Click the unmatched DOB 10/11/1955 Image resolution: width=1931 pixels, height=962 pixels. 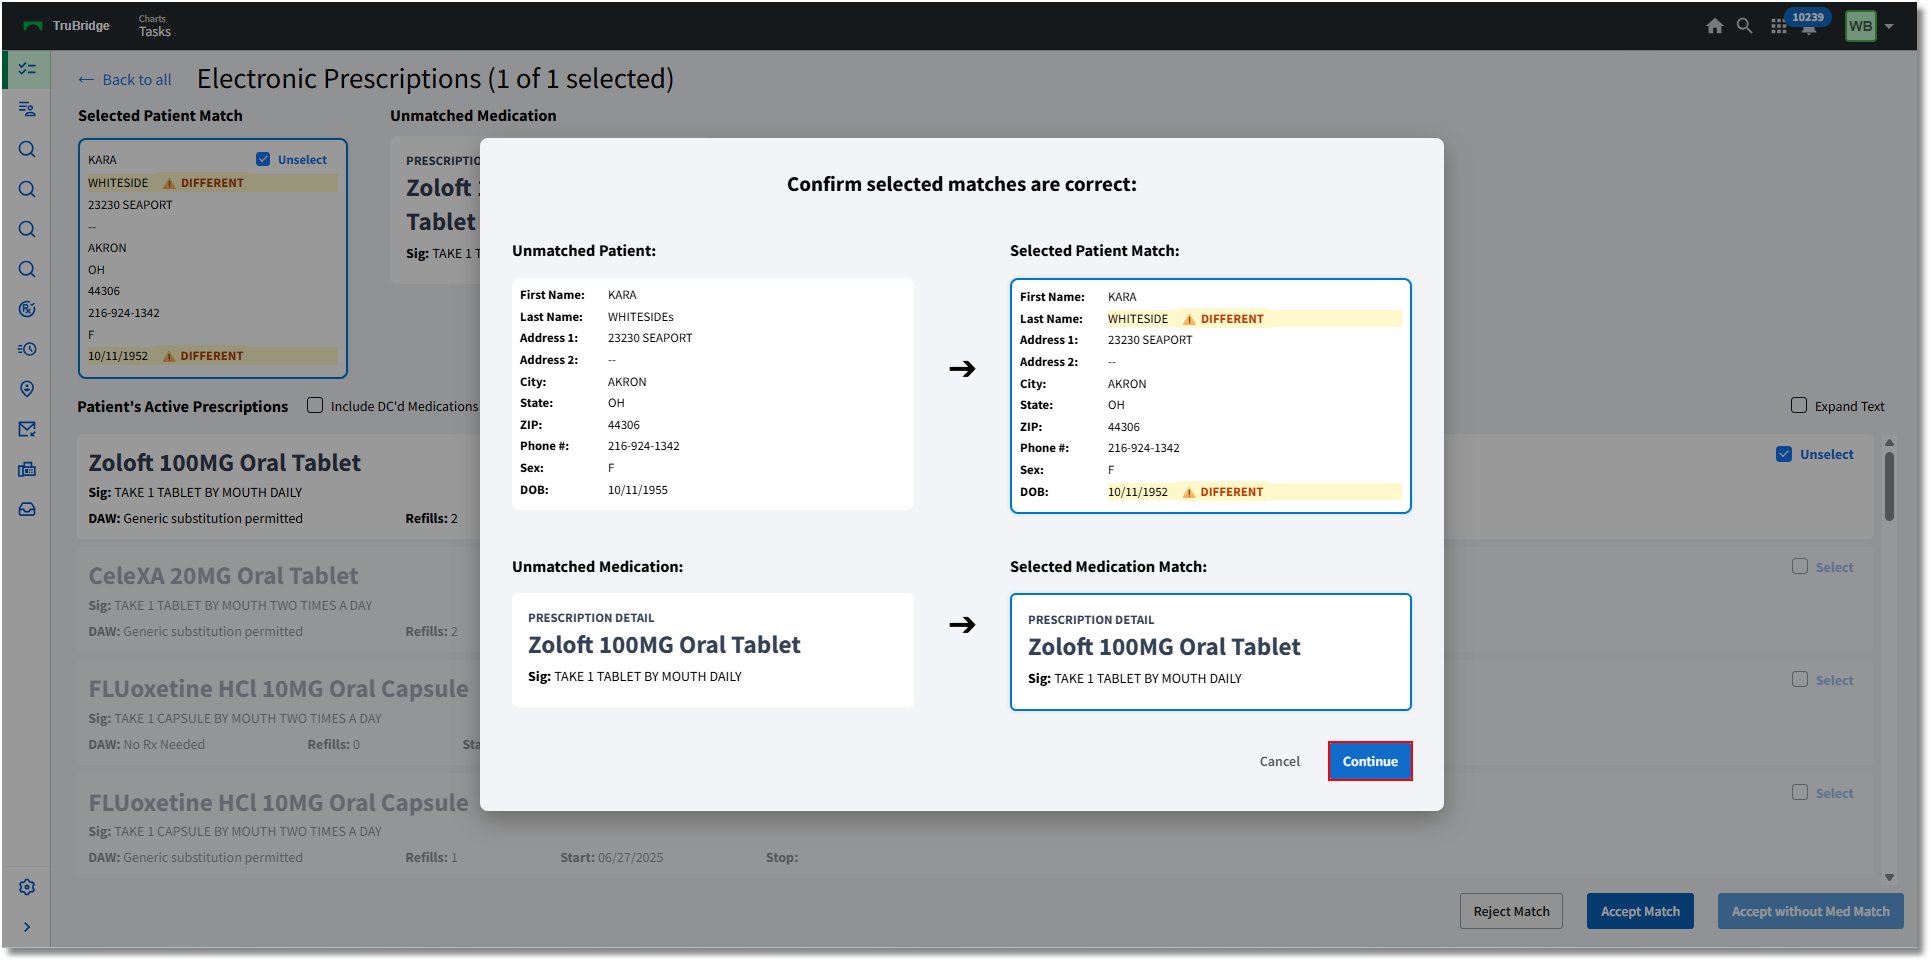tap(637, 490)
